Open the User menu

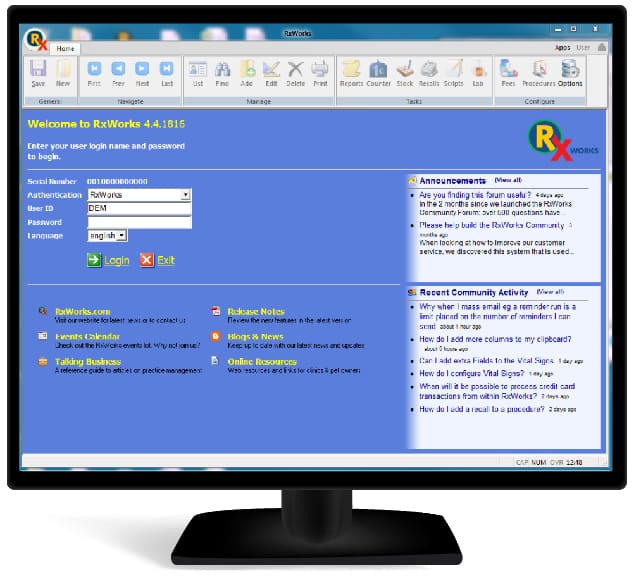[x=583, y=48]
